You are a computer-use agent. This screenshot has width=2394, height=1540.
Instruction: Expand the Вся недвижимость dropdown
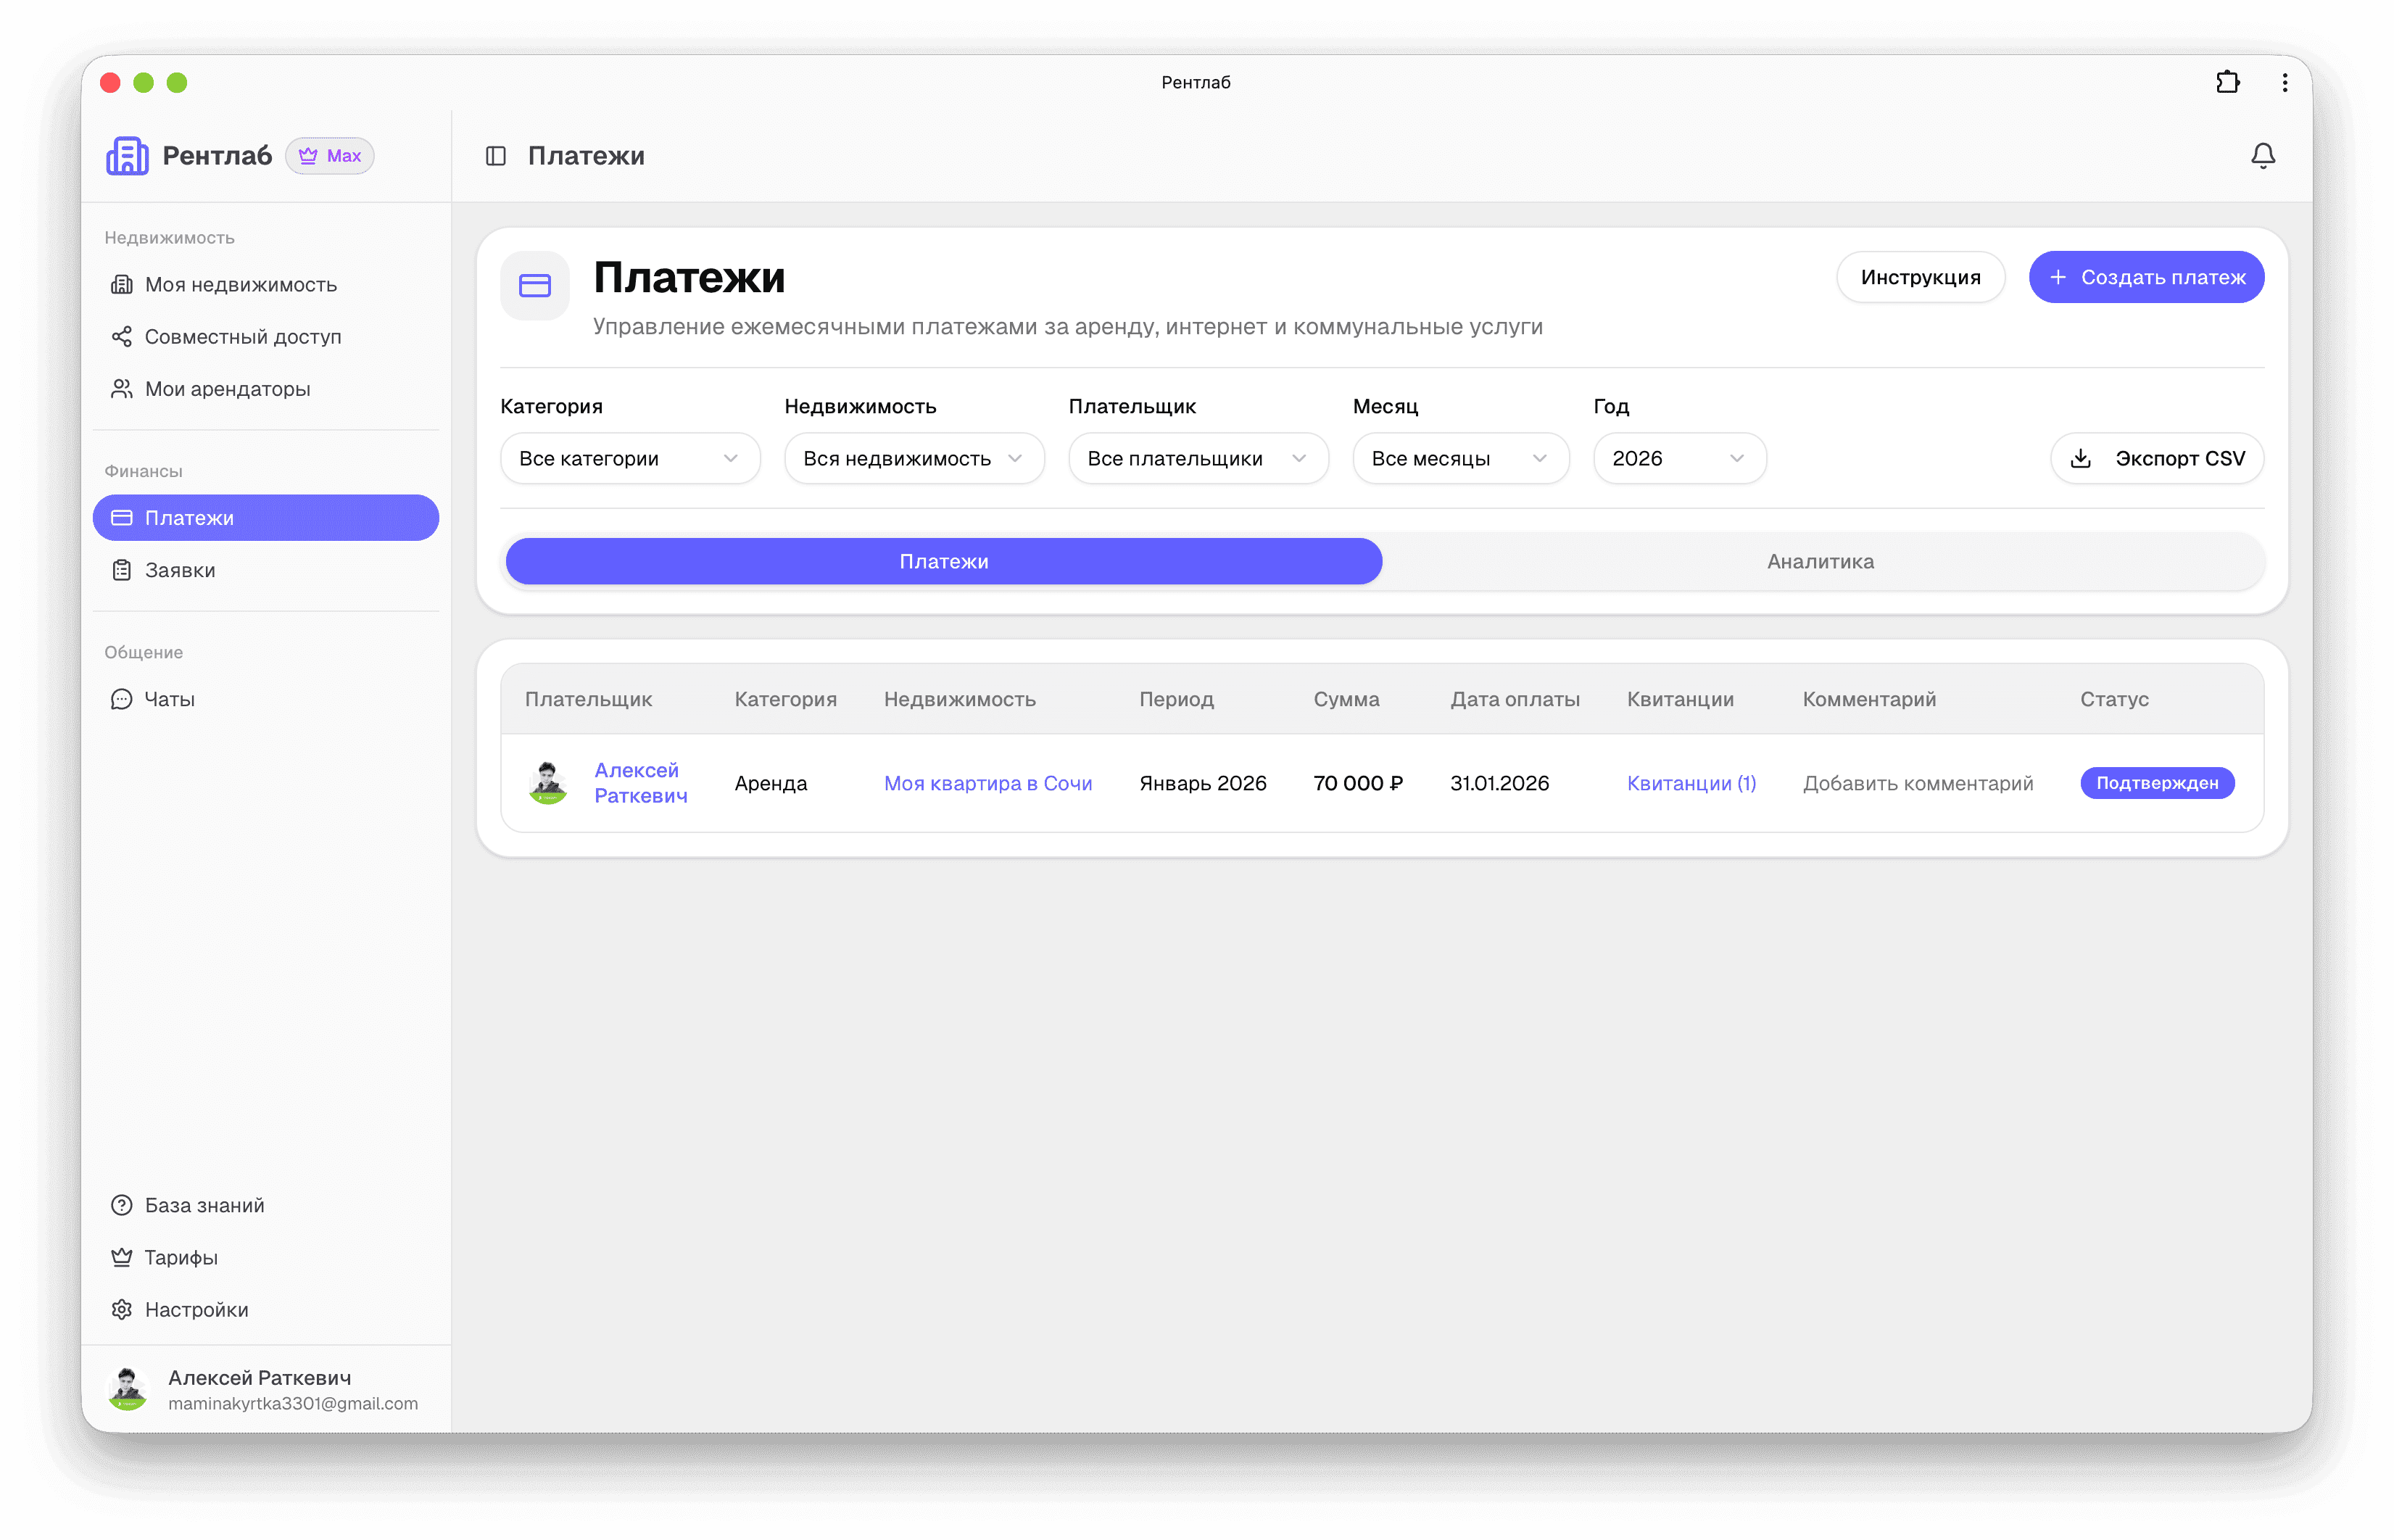coord(913,458)
